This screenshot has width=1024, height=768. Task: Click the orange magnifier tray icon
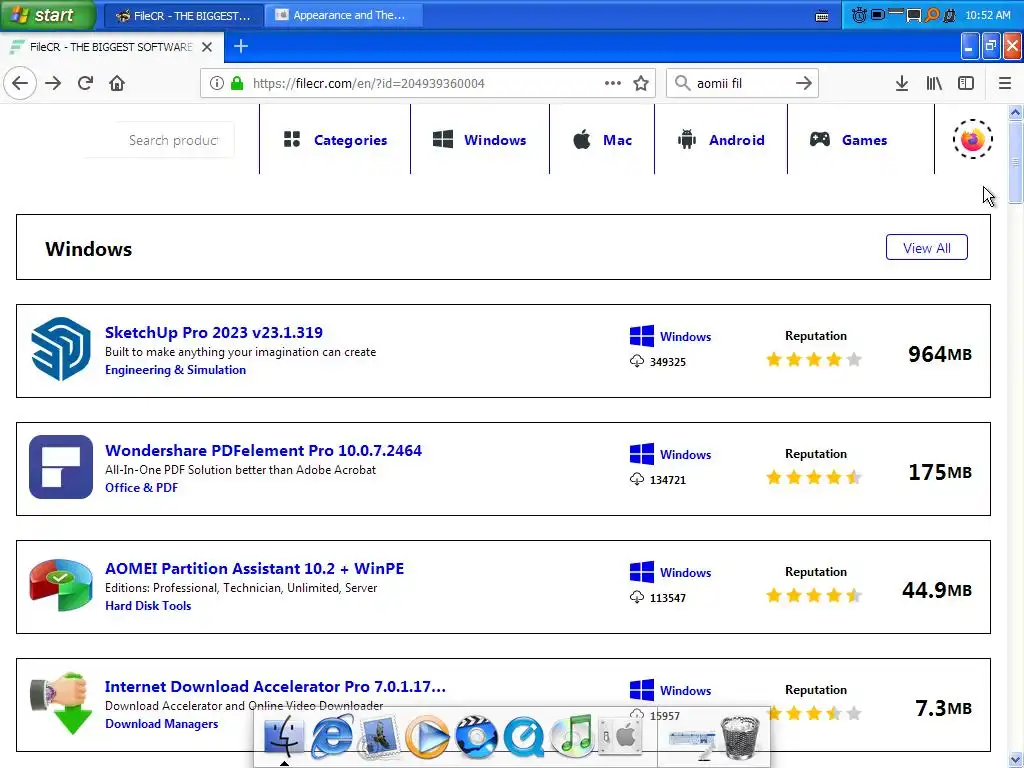coord(932,14)
